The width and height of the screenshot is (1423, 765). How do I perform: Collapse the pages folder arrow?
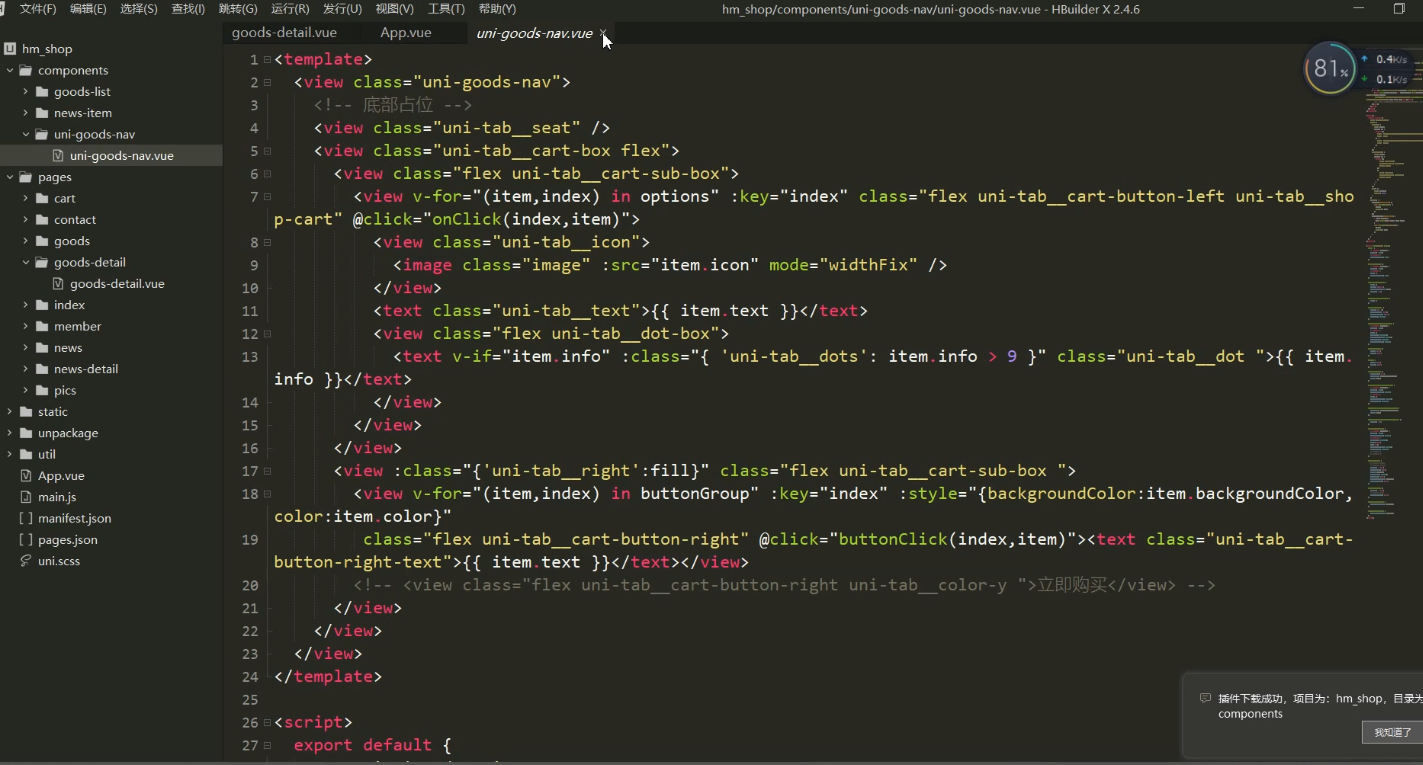pyautogui.click(x=10, y=177)
